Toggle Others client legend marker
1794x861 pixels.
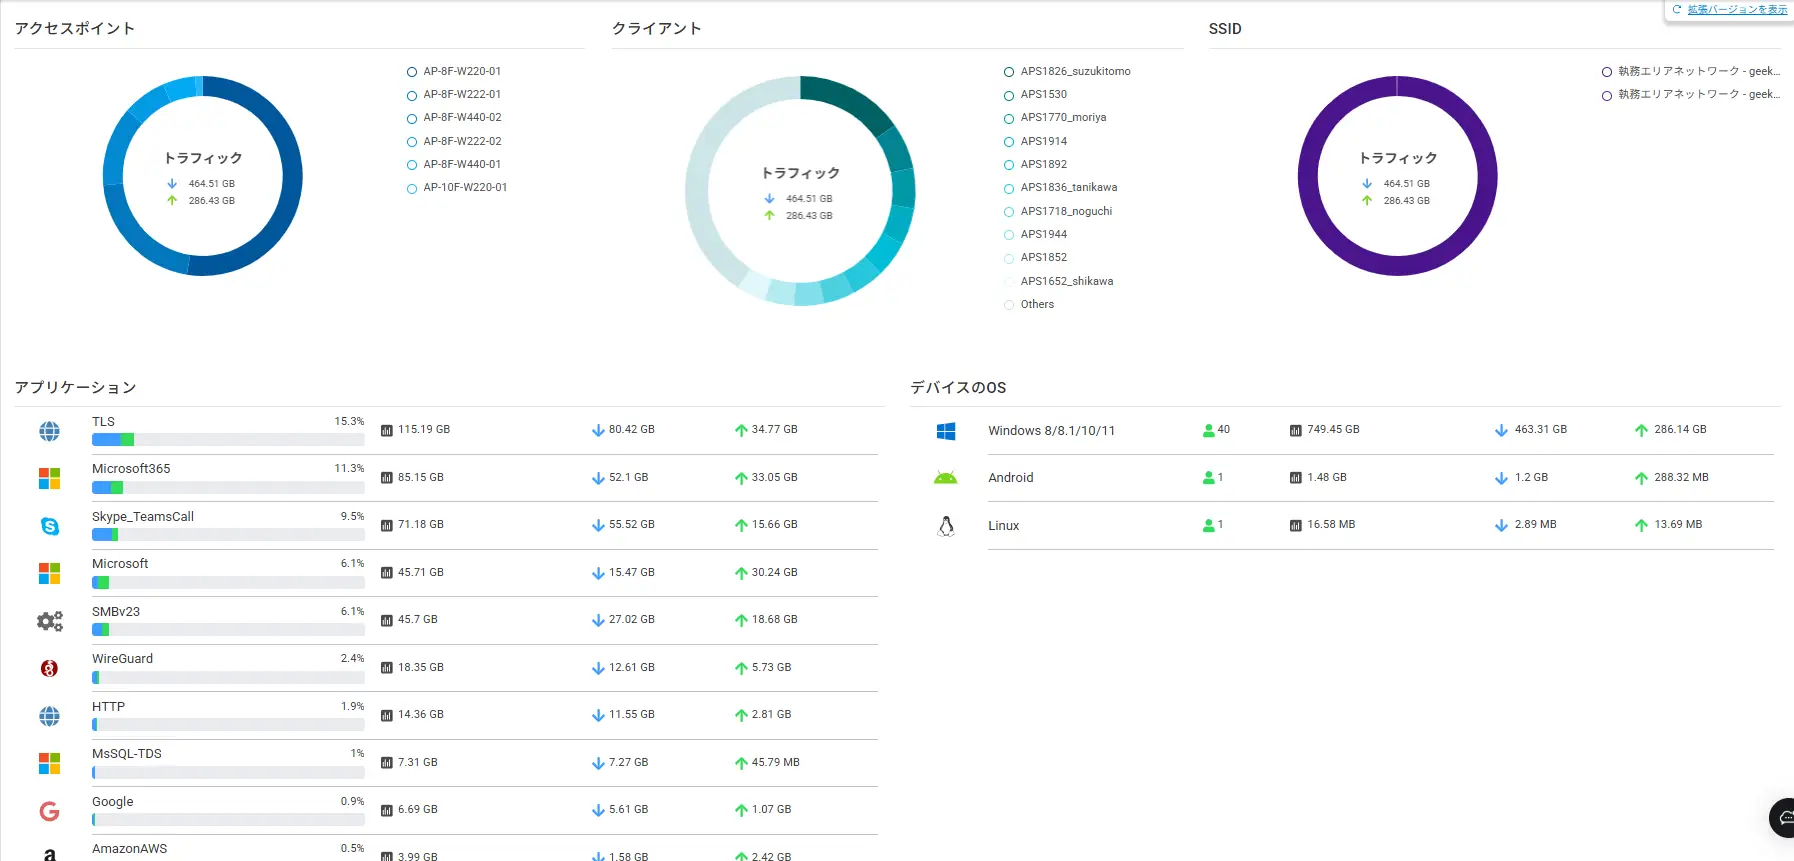tap(1009, 305)
